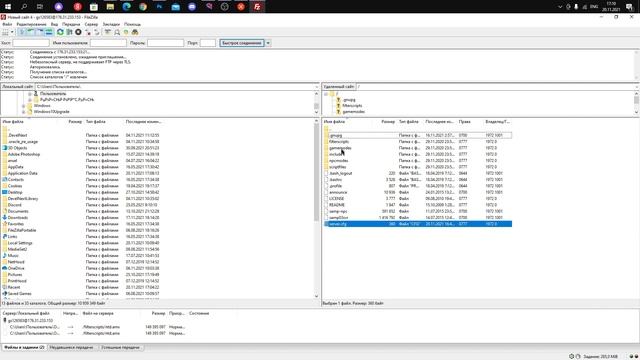
Task: Click the FileZilla icon in the Windows taskbar
Action: pyautogui.click(x=257, y=7)
